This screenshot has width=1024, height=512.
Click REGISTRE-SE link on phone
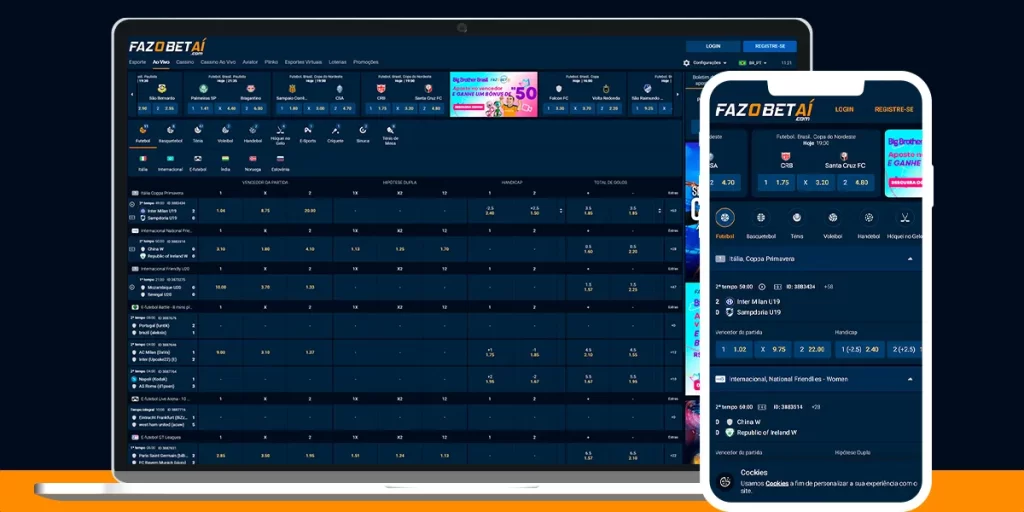click(893, 109)
